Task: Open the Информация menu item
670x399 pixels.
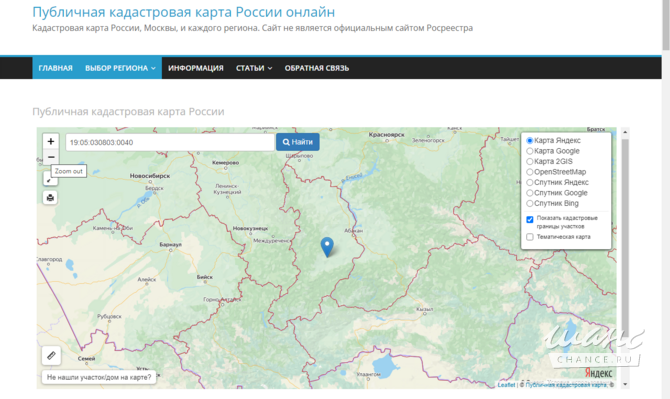Action: pos(196,68)
